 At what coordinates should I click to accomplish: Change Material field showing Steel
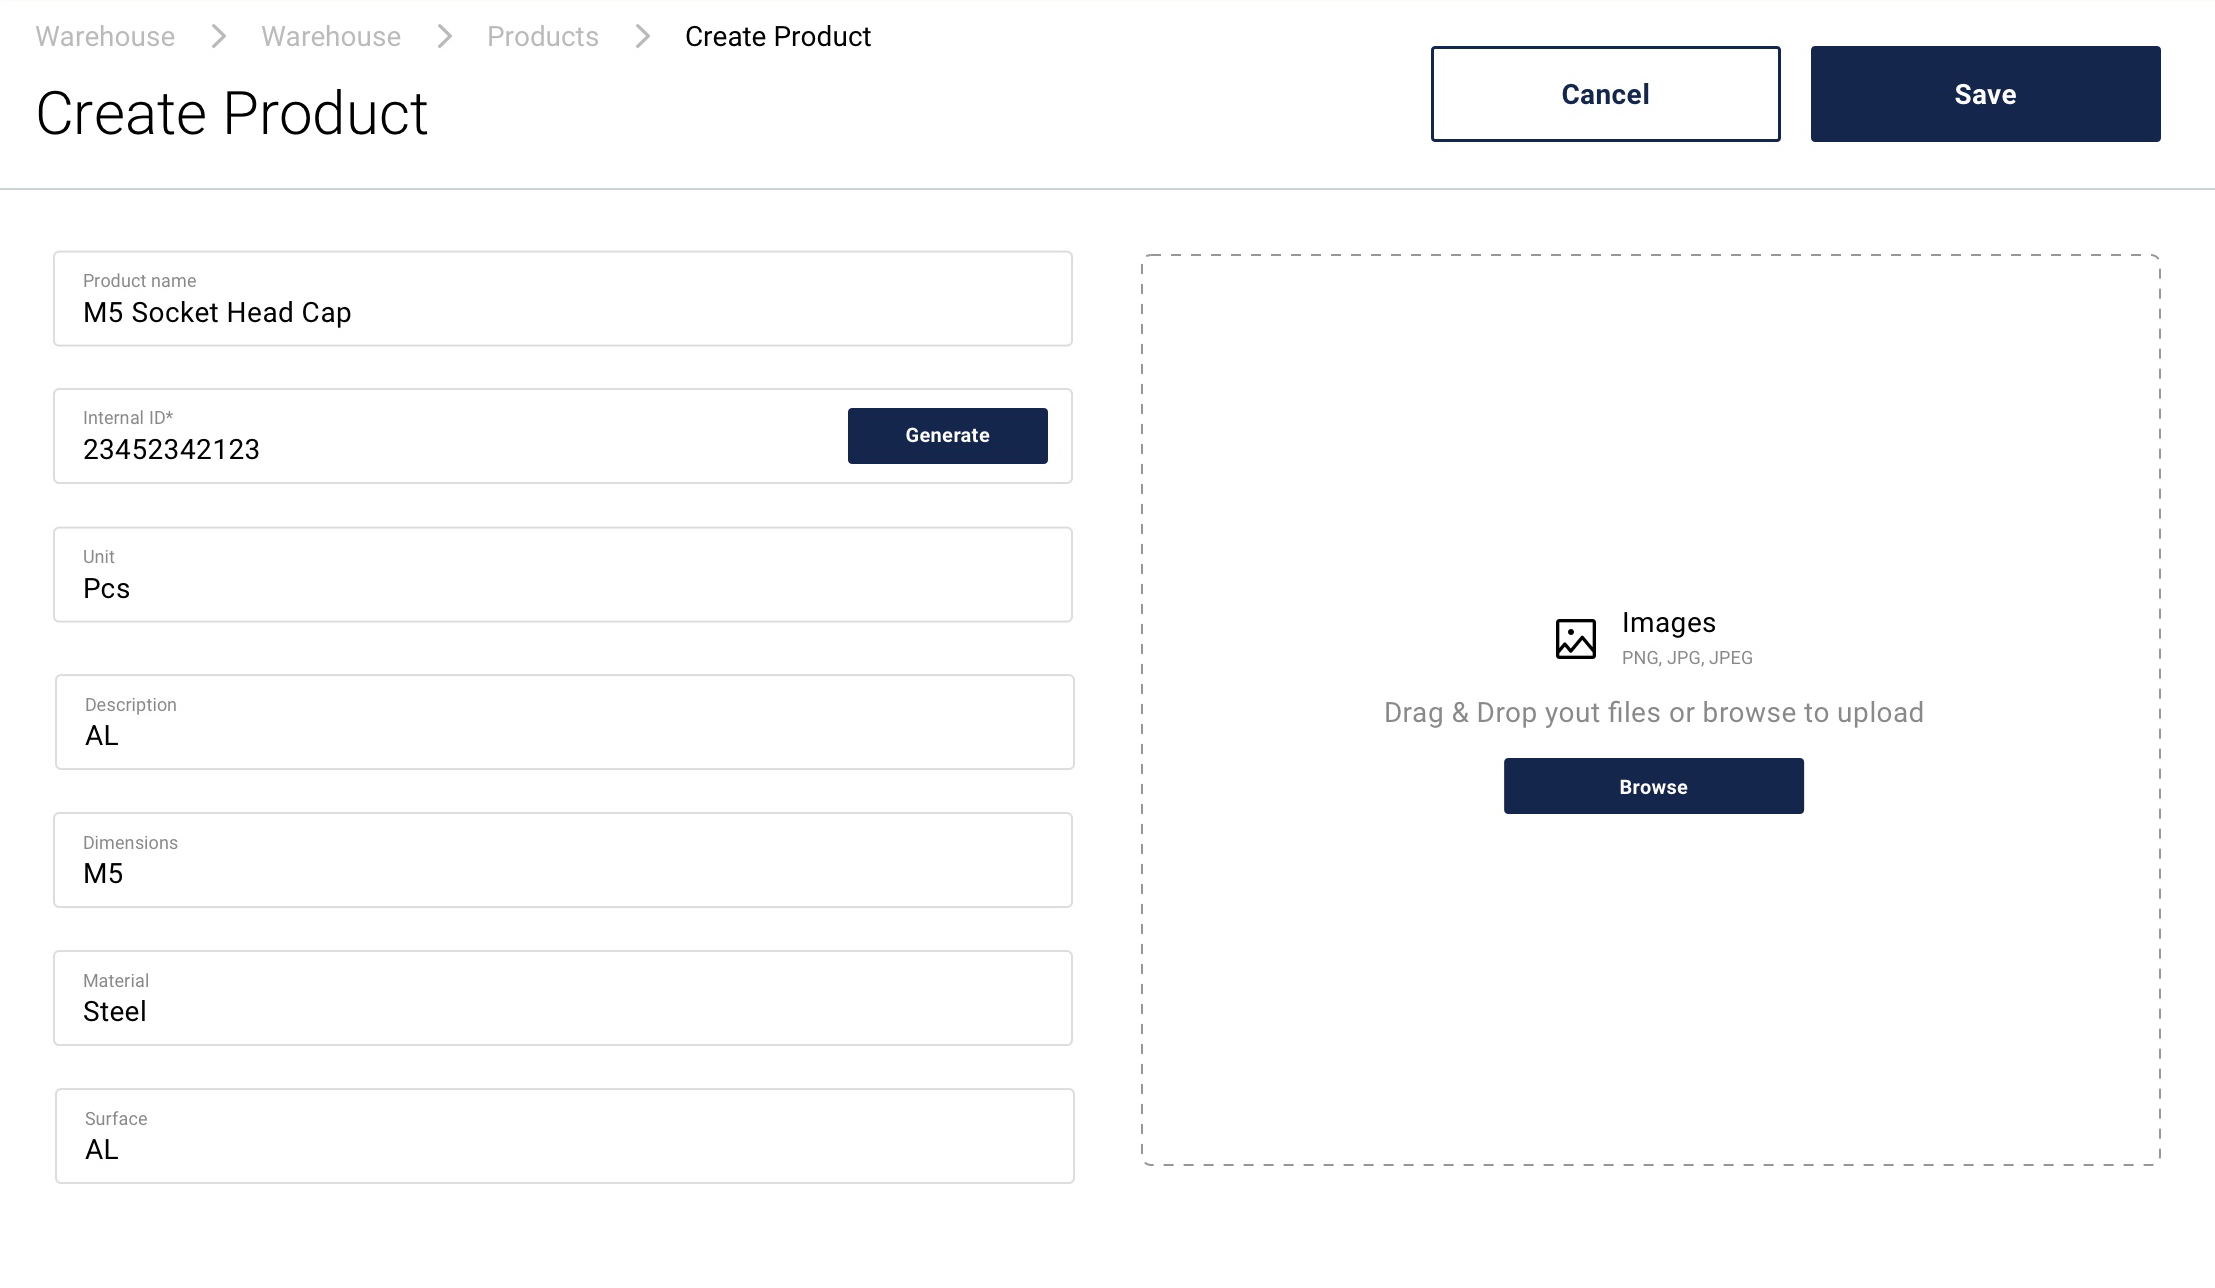[563, 998]
